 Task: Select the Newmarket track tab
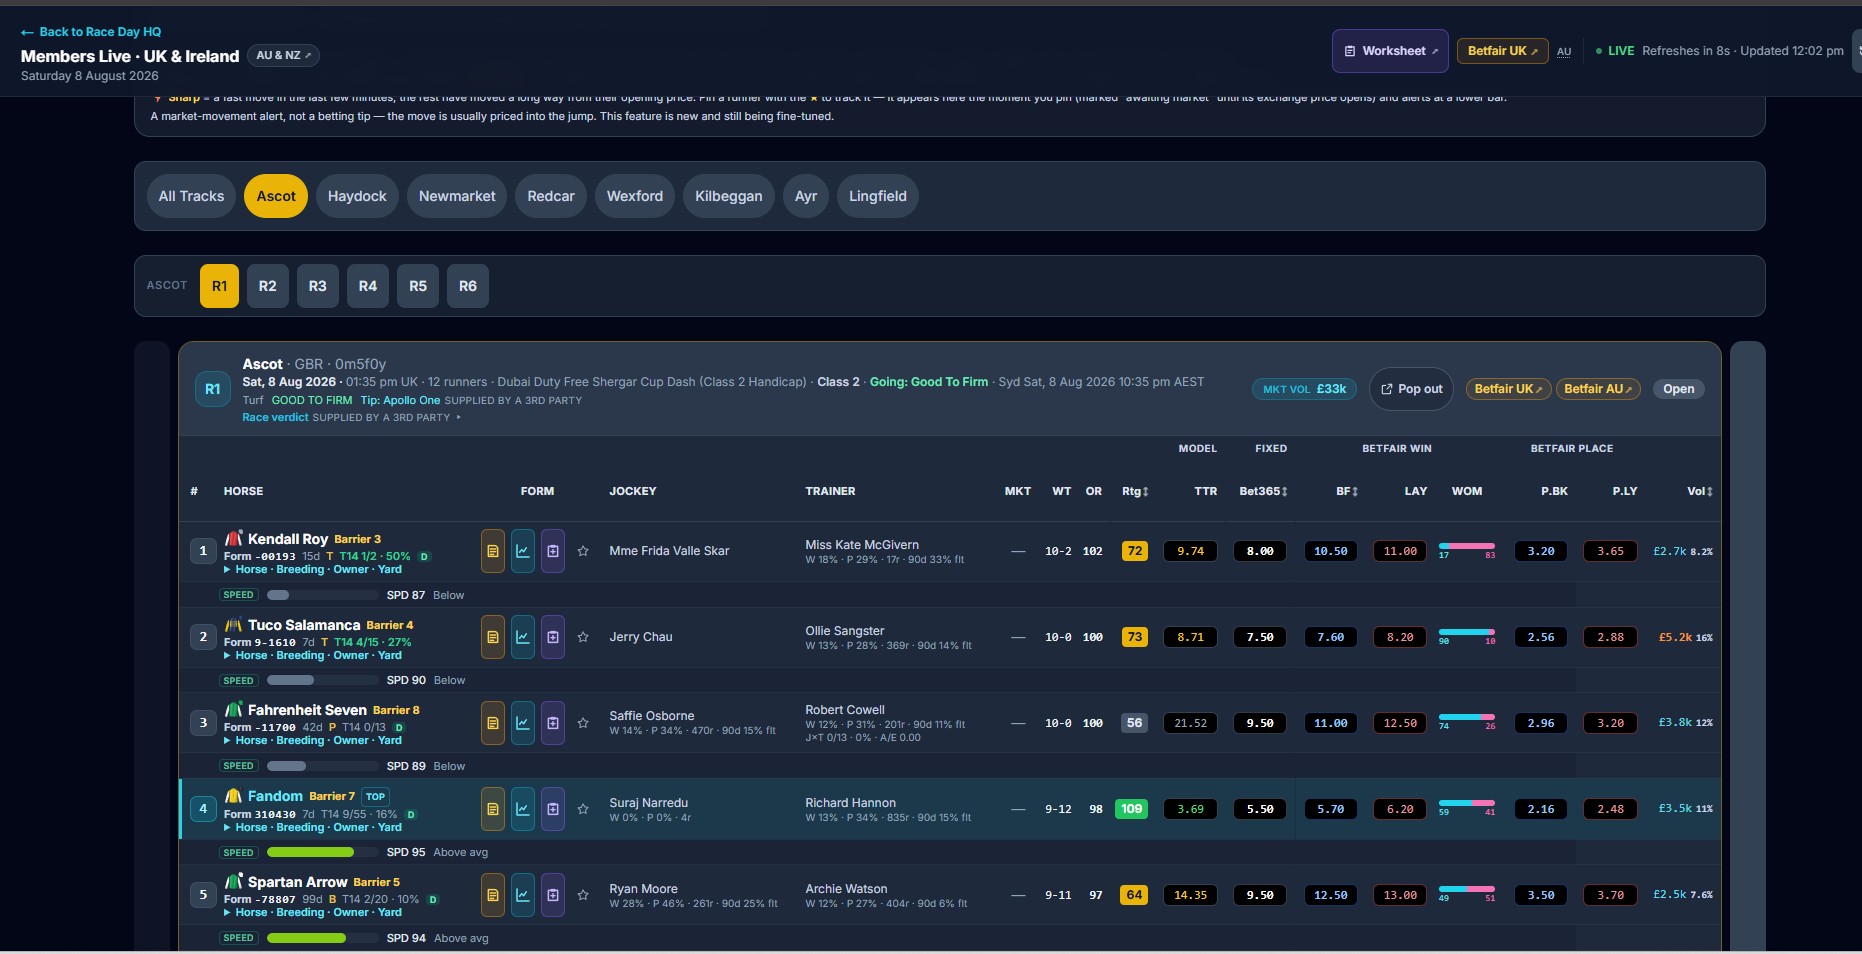pyautogui.click(x=457, y=196)
